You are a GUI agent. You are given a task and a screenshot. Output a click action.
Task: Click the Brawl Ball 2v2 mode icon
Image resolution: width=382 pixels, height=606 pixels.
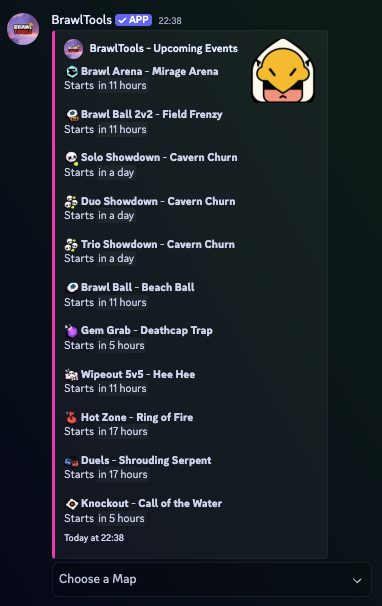(72, 115)
